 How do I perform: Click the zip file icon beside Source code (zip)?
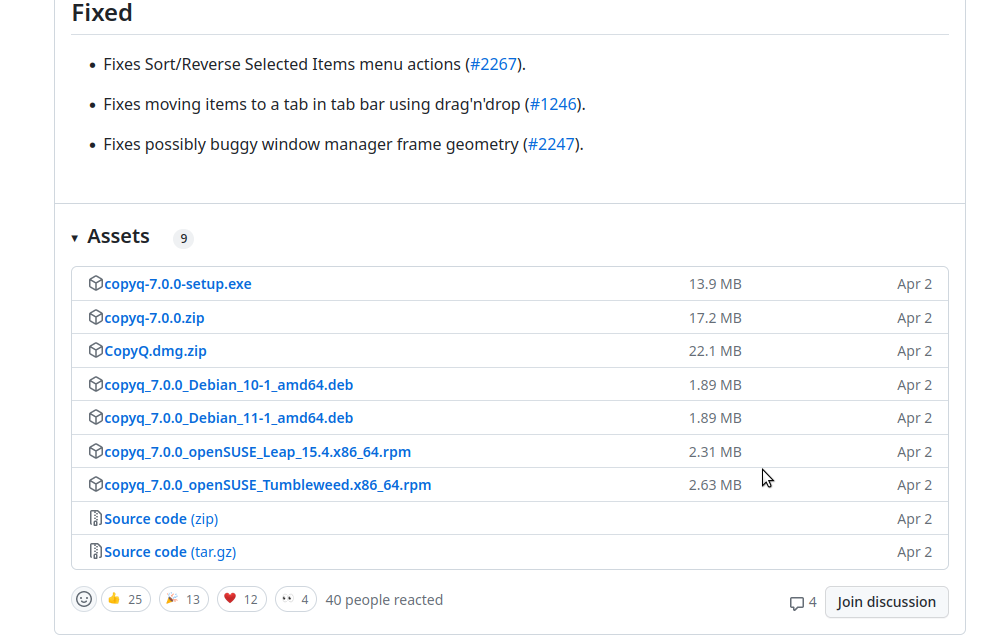pos(96,519)
